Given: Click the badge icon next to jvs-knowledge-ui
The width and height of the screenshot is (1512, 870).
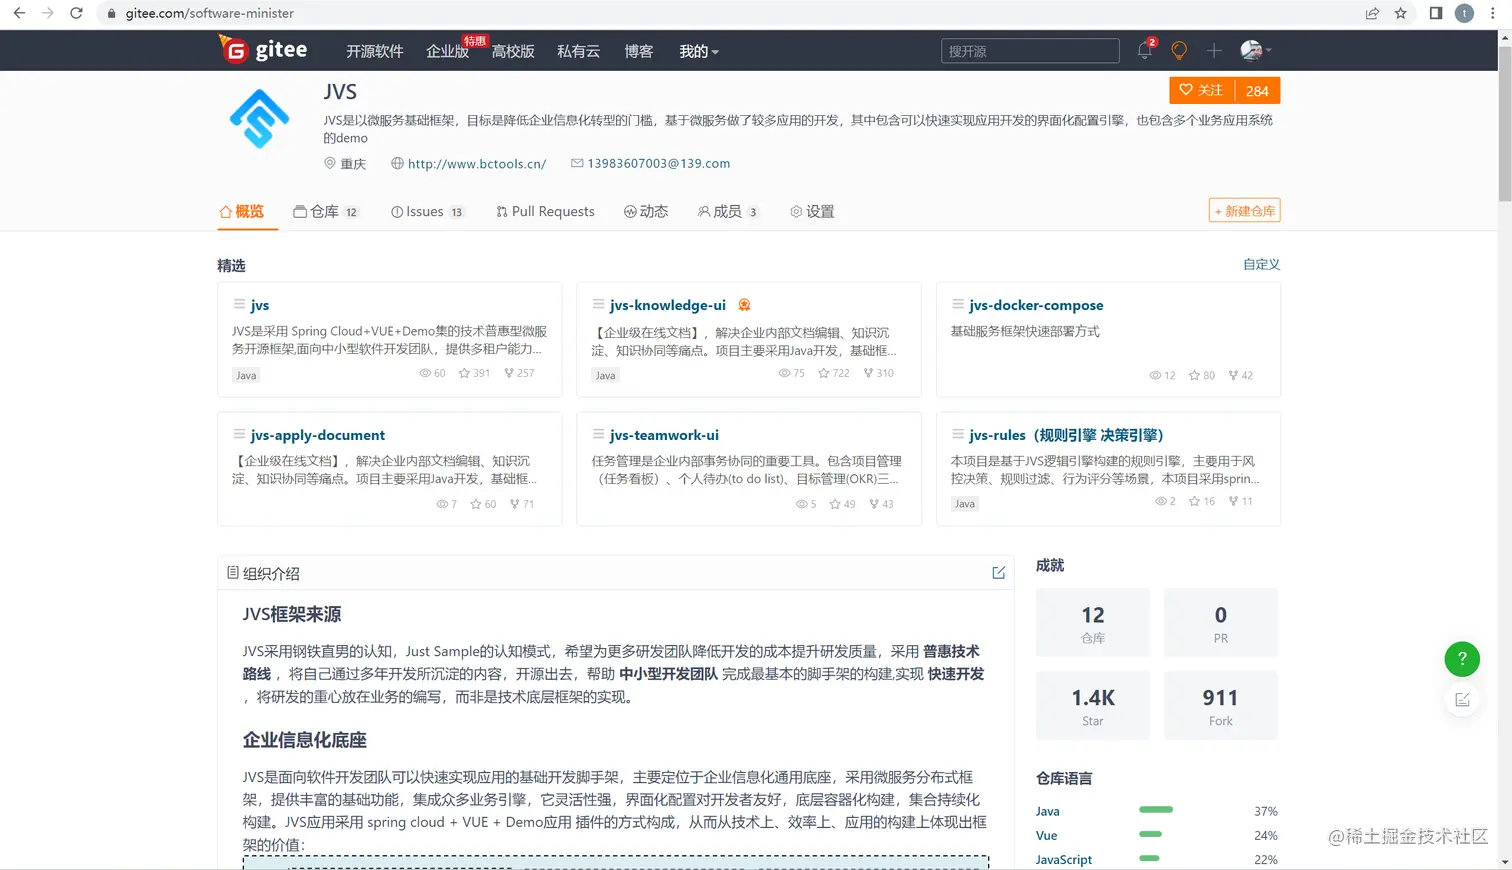Looking at the screenshot, I should pos(744,305).
